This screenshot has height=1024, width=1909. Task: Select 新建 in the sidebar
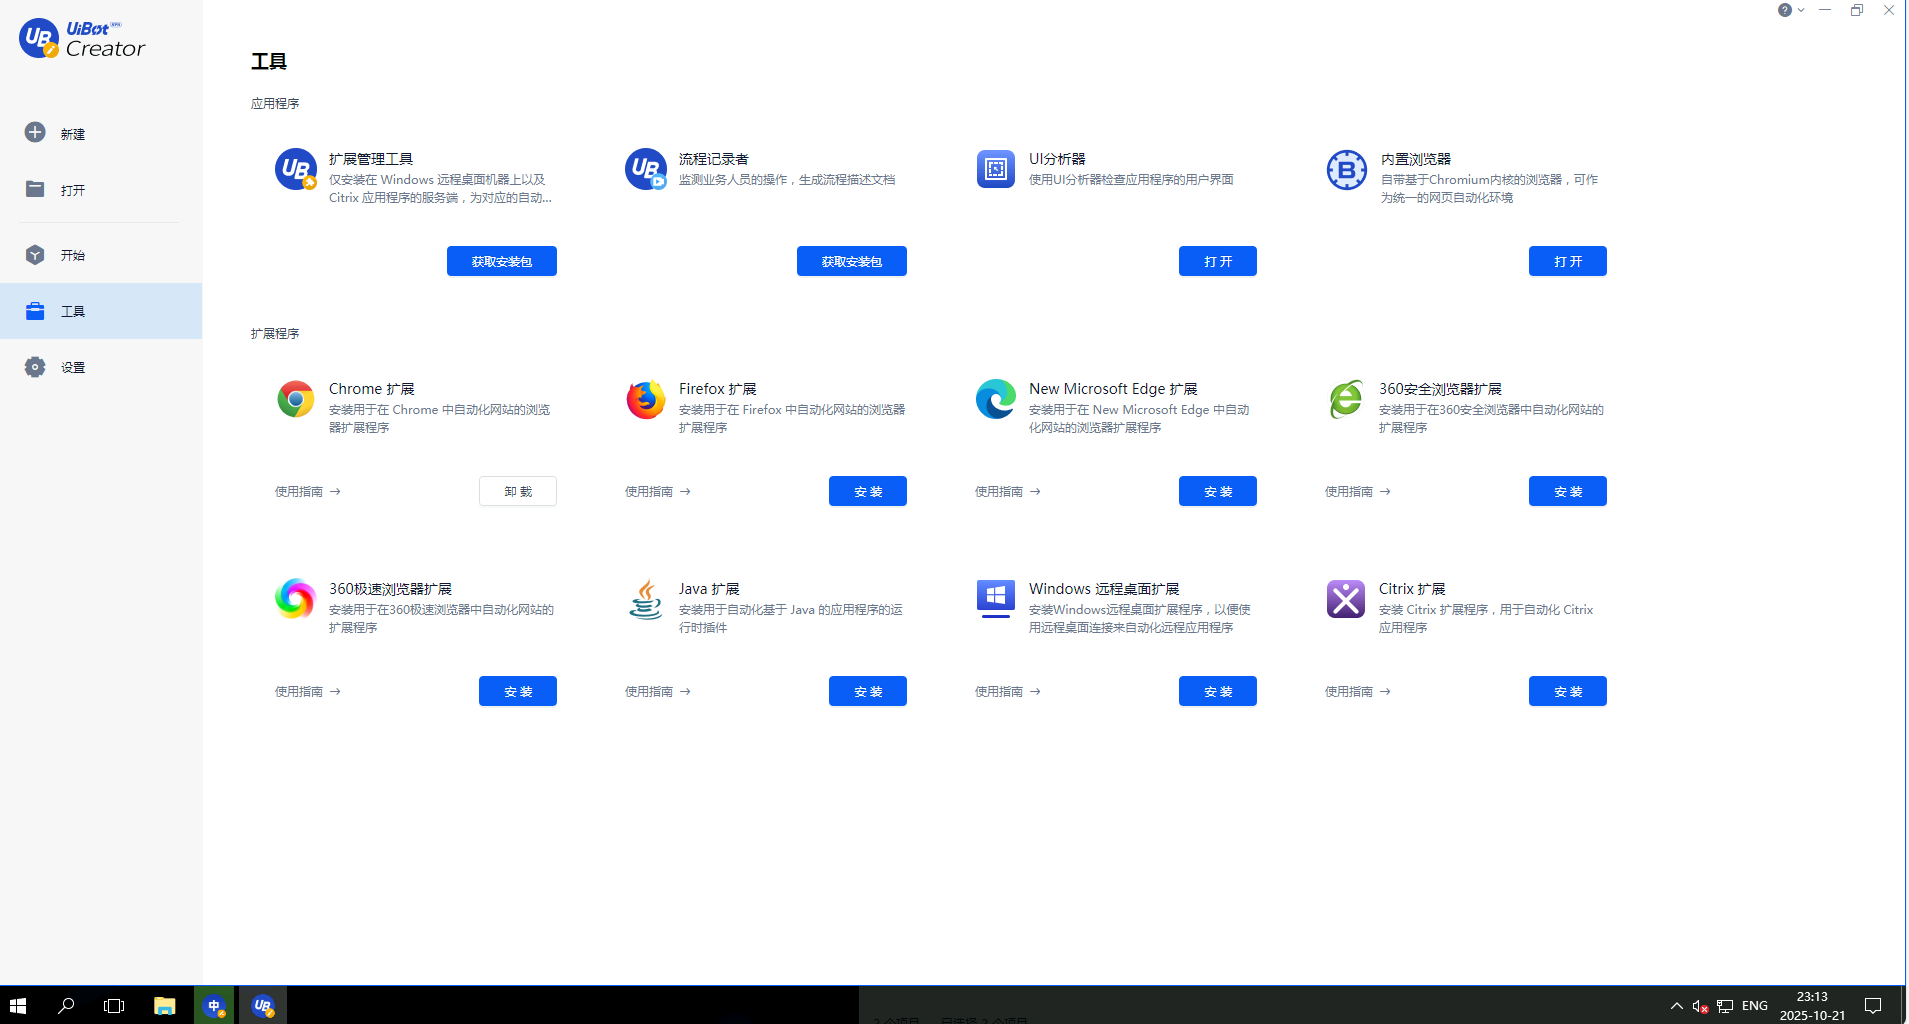pyautogui.click(x=72, y=133)
